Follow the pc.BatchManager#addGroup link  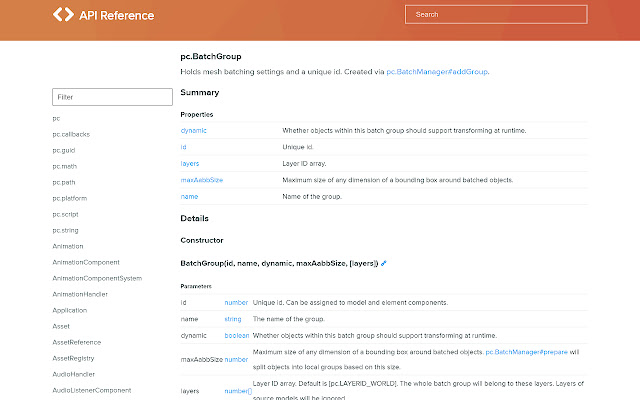click(x=437, y=72)
